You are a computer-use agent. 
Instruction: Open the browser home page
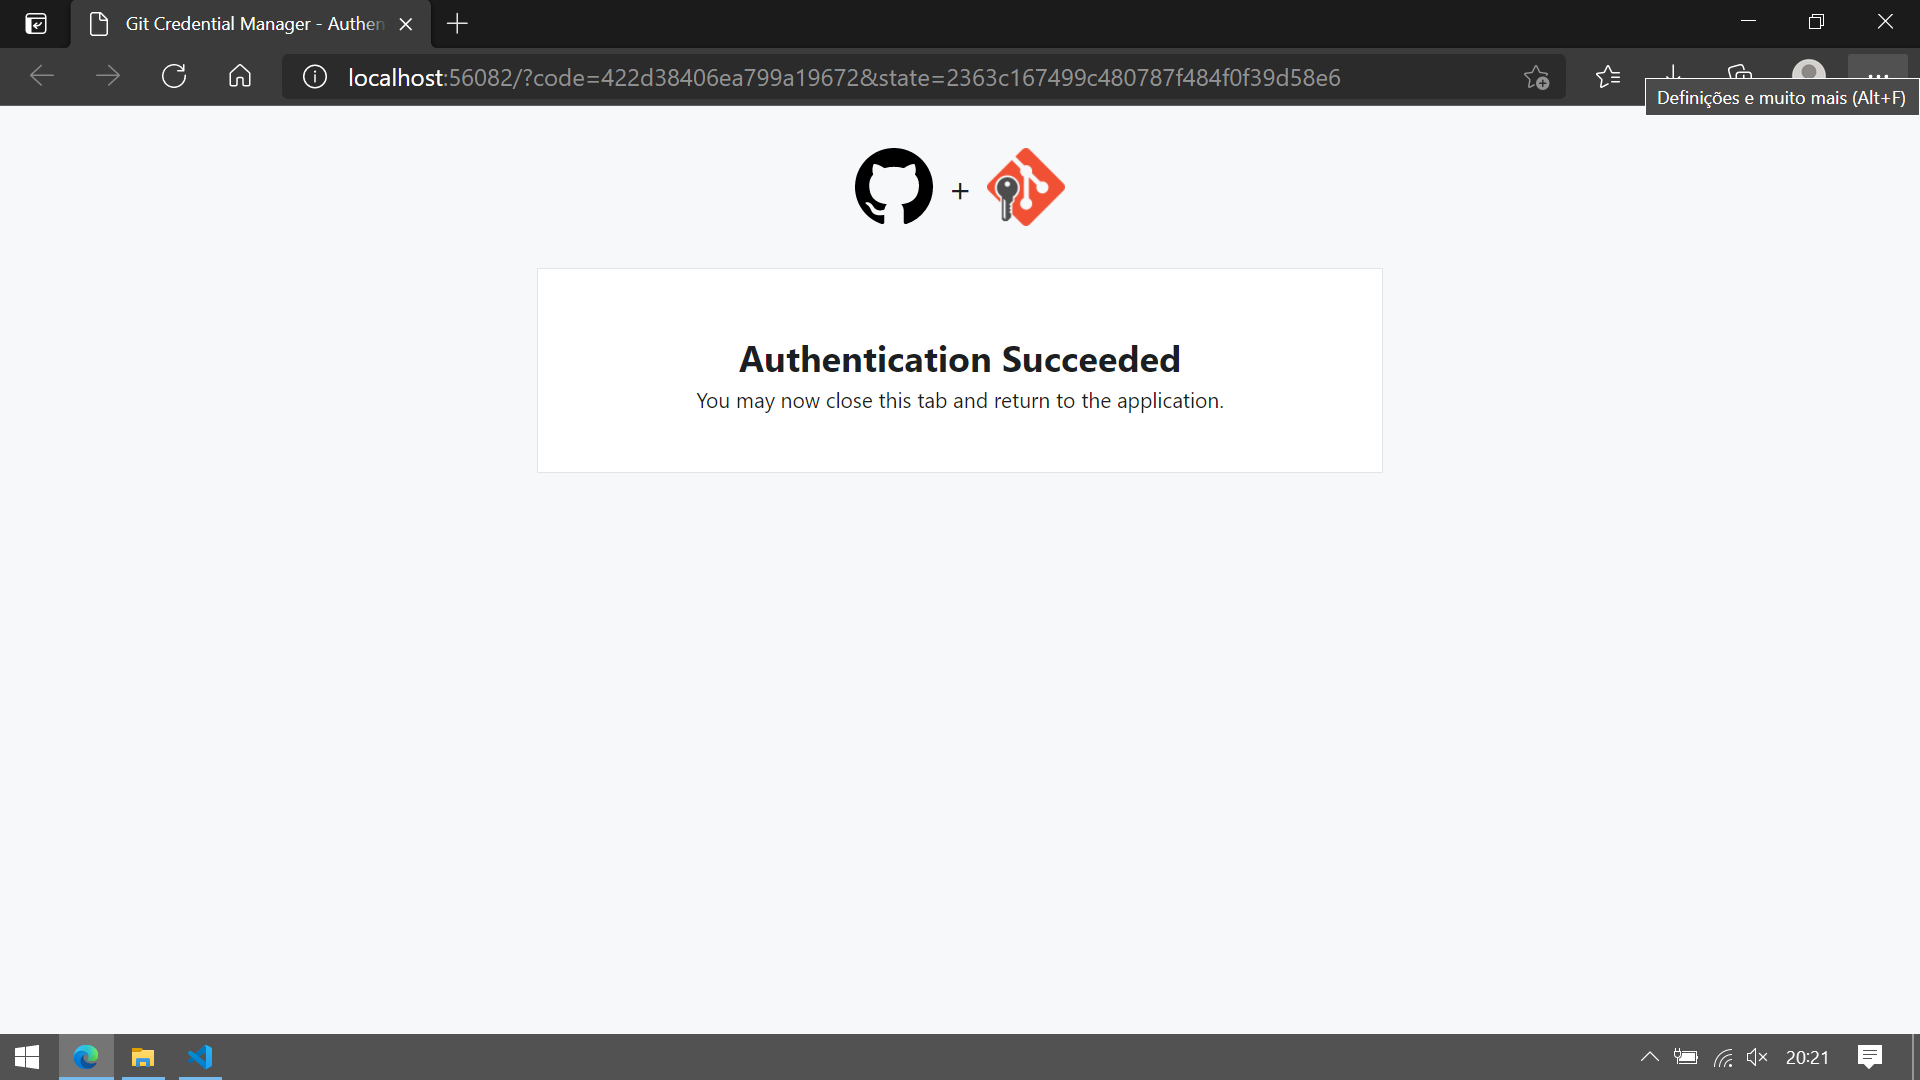click(240, 77)
